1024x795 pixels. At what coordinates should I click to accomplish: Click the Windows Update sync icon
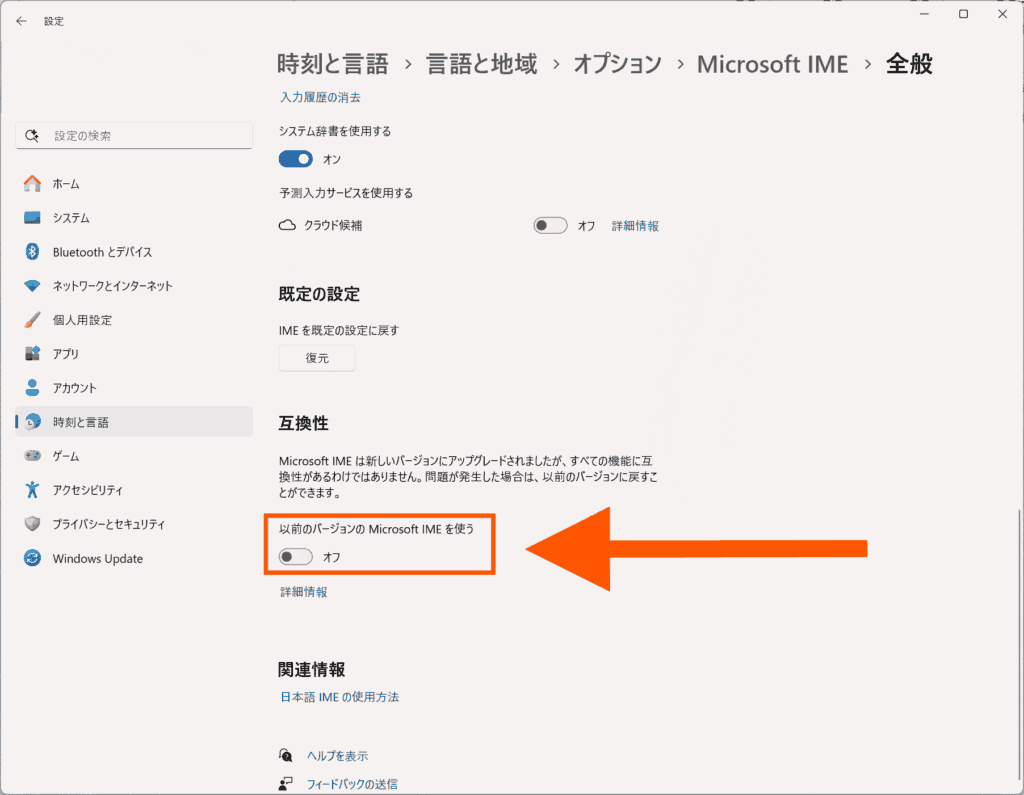tap(32, 558)
